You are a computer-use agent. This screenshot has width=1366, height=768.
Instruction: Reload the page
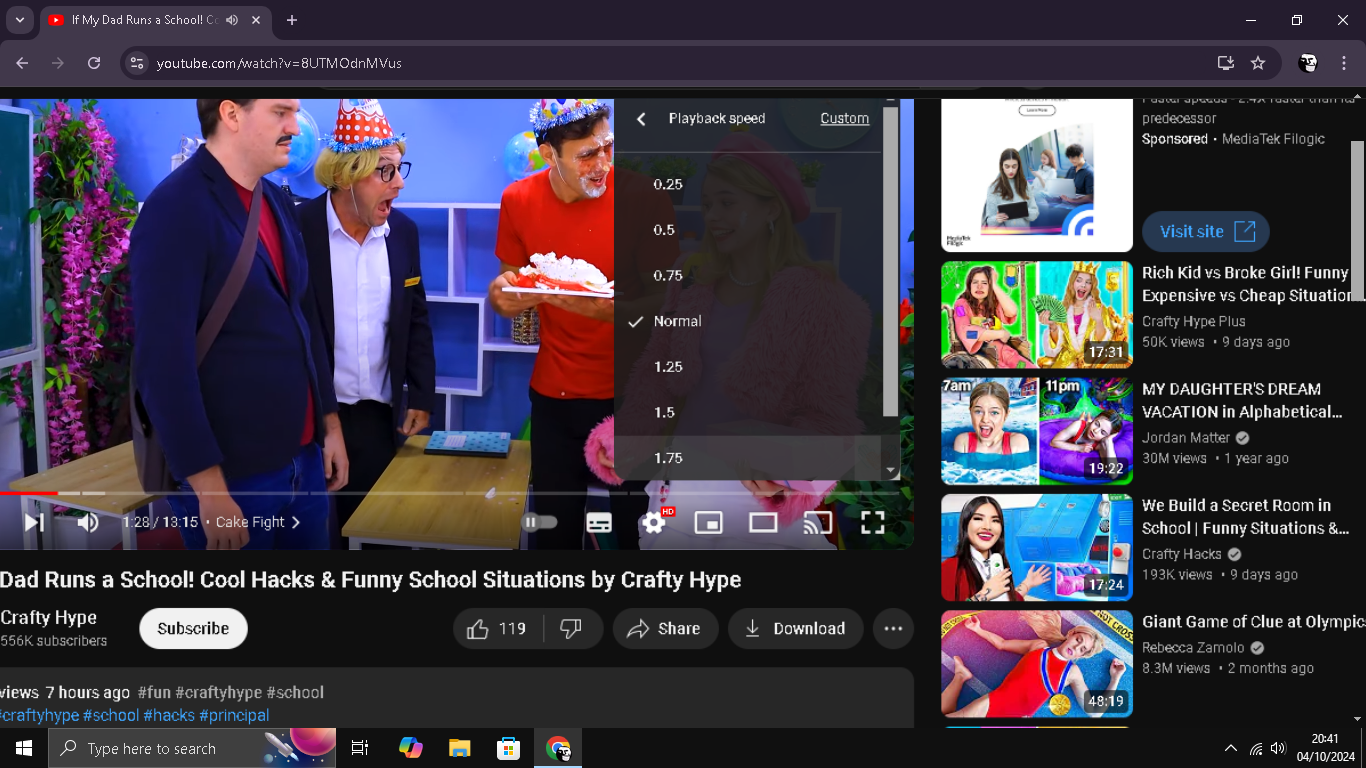coord(94,63)
